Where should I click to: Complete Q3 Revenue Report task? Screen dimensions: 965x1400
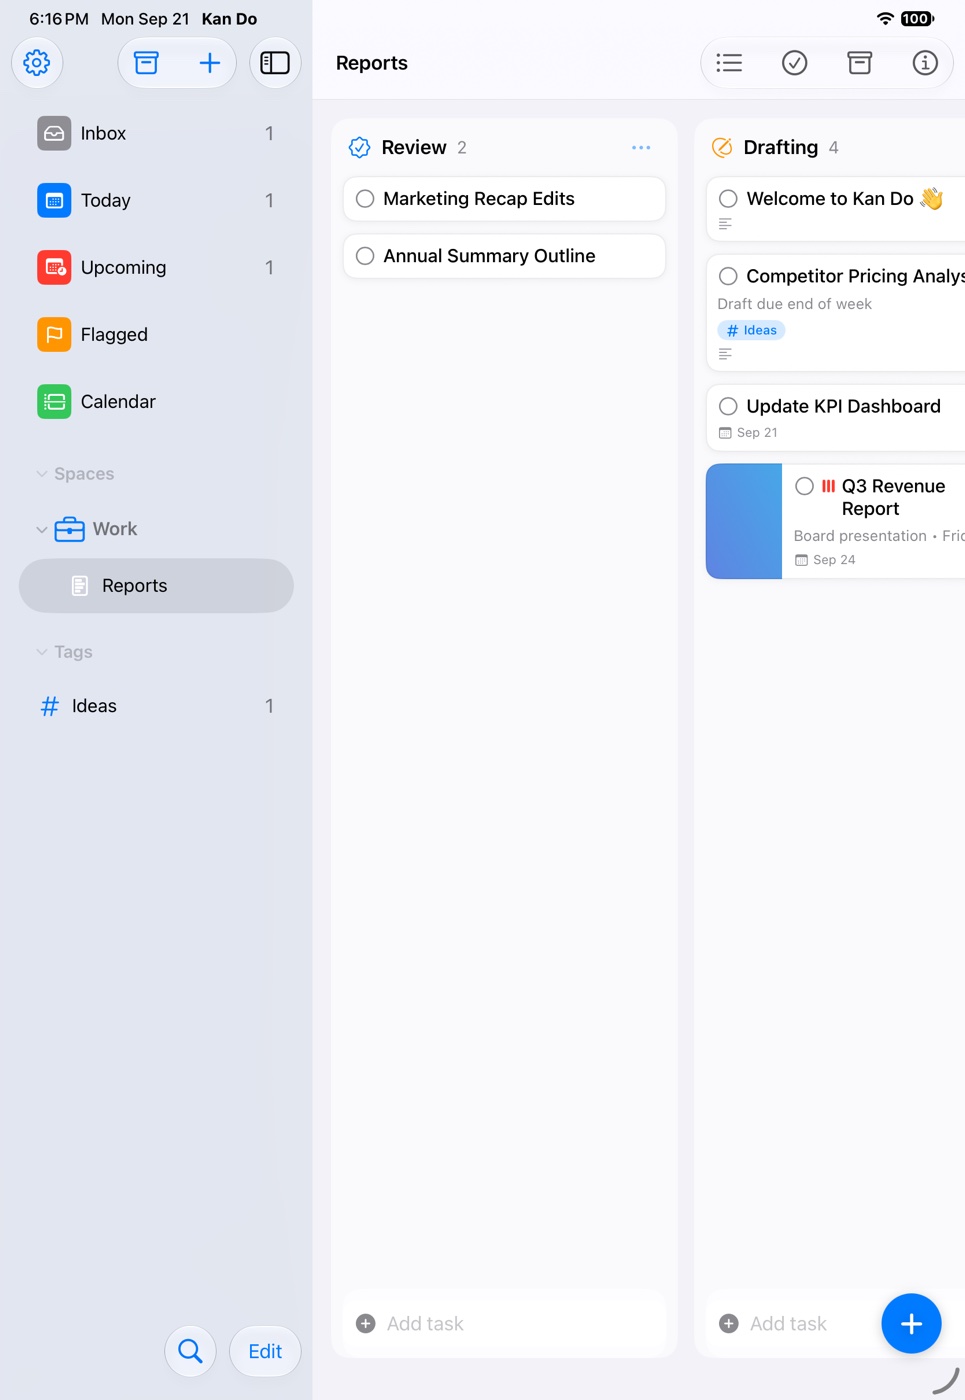coord(804,486)
